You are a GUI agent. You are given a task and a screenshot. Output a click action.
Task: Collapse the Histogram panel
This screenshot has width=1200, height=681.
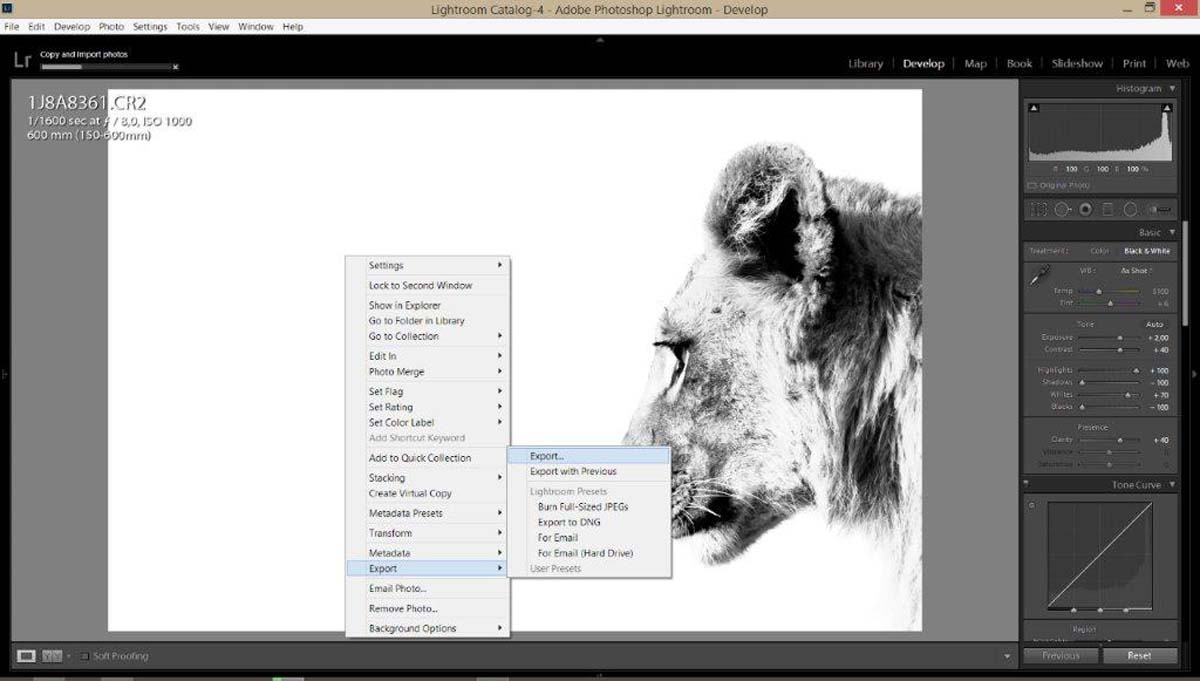tap(1173, 89)
